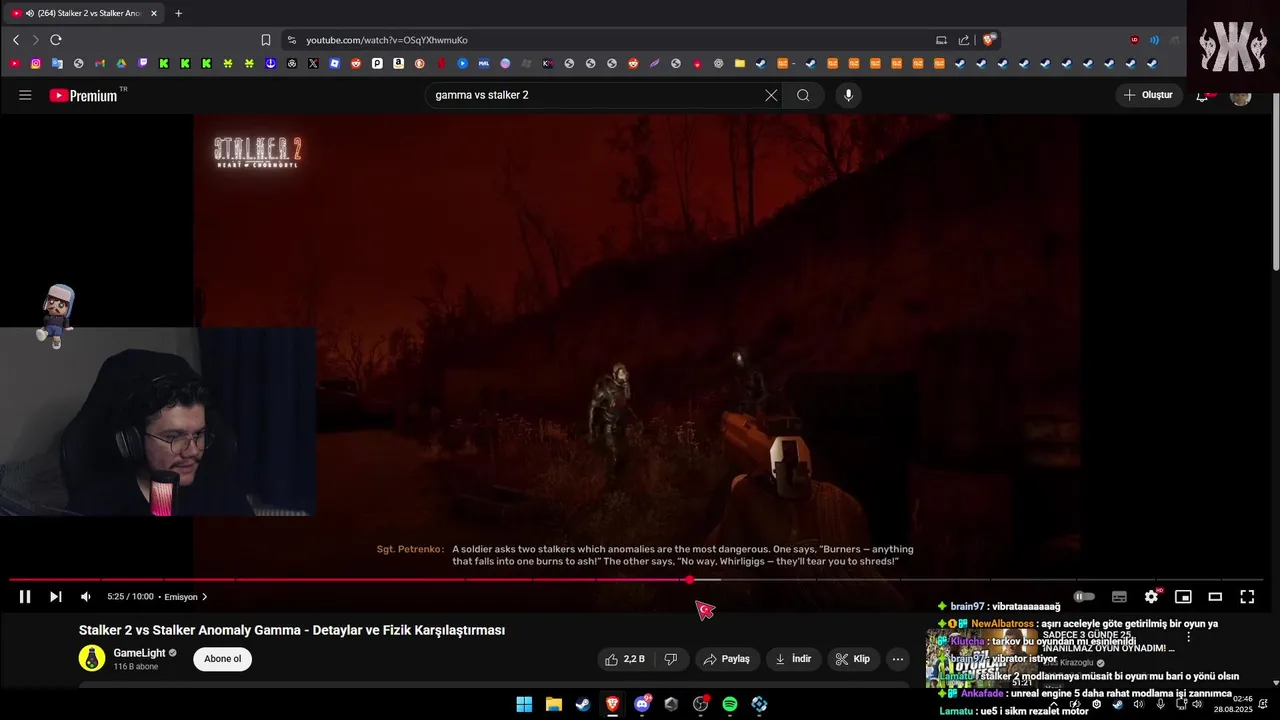
Task: Mute the video volume
Action: (86, 597)
